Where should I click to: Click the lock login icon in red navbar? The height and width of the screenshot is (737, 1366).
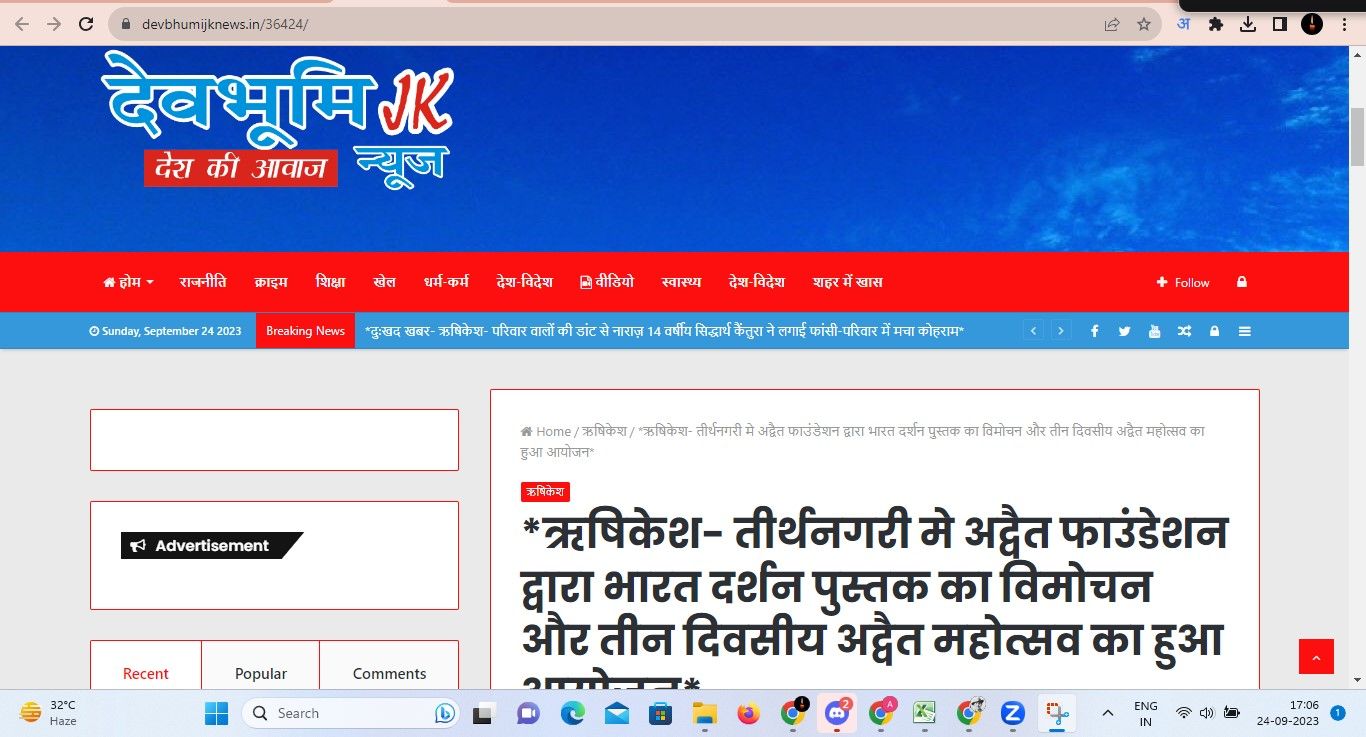pos(1241,282)
